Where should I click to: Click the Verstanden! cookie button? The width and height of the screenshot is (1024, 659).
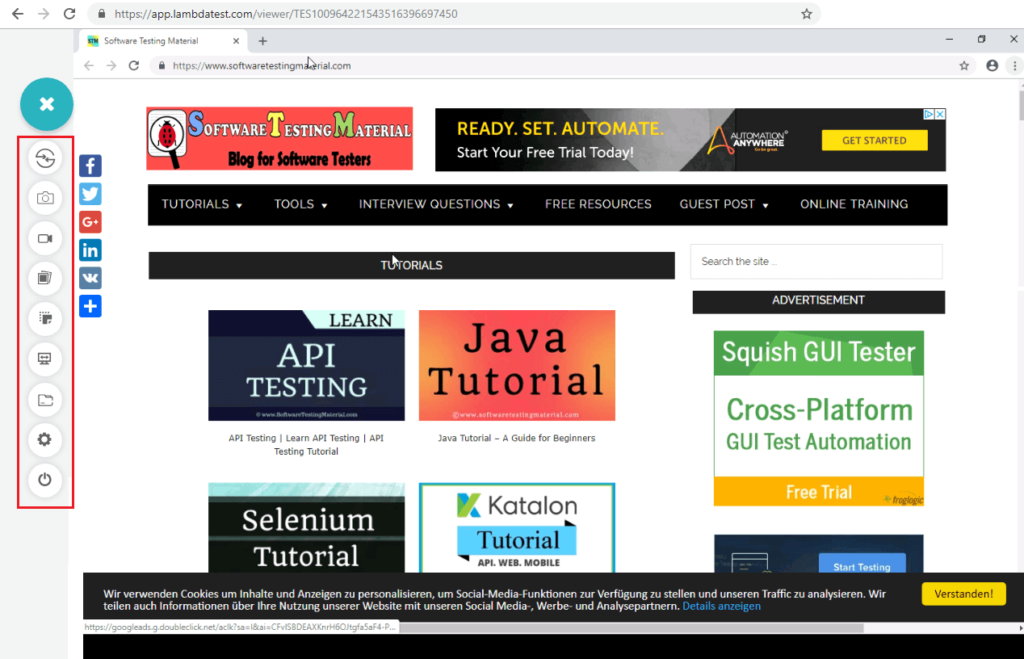963,594
